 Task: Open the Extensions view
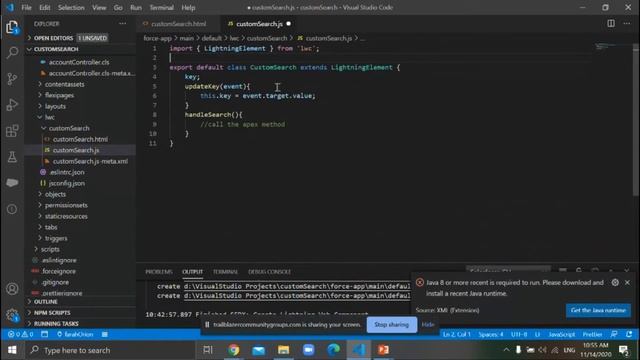point(12,131)
